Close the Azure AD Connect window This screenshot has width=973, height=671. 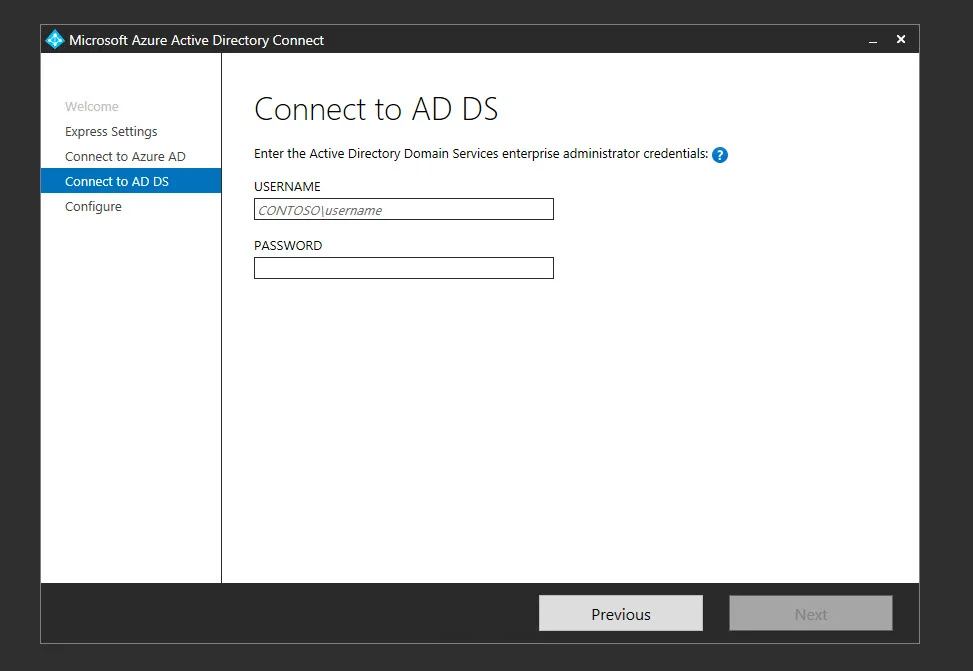(x=901, y=40)
